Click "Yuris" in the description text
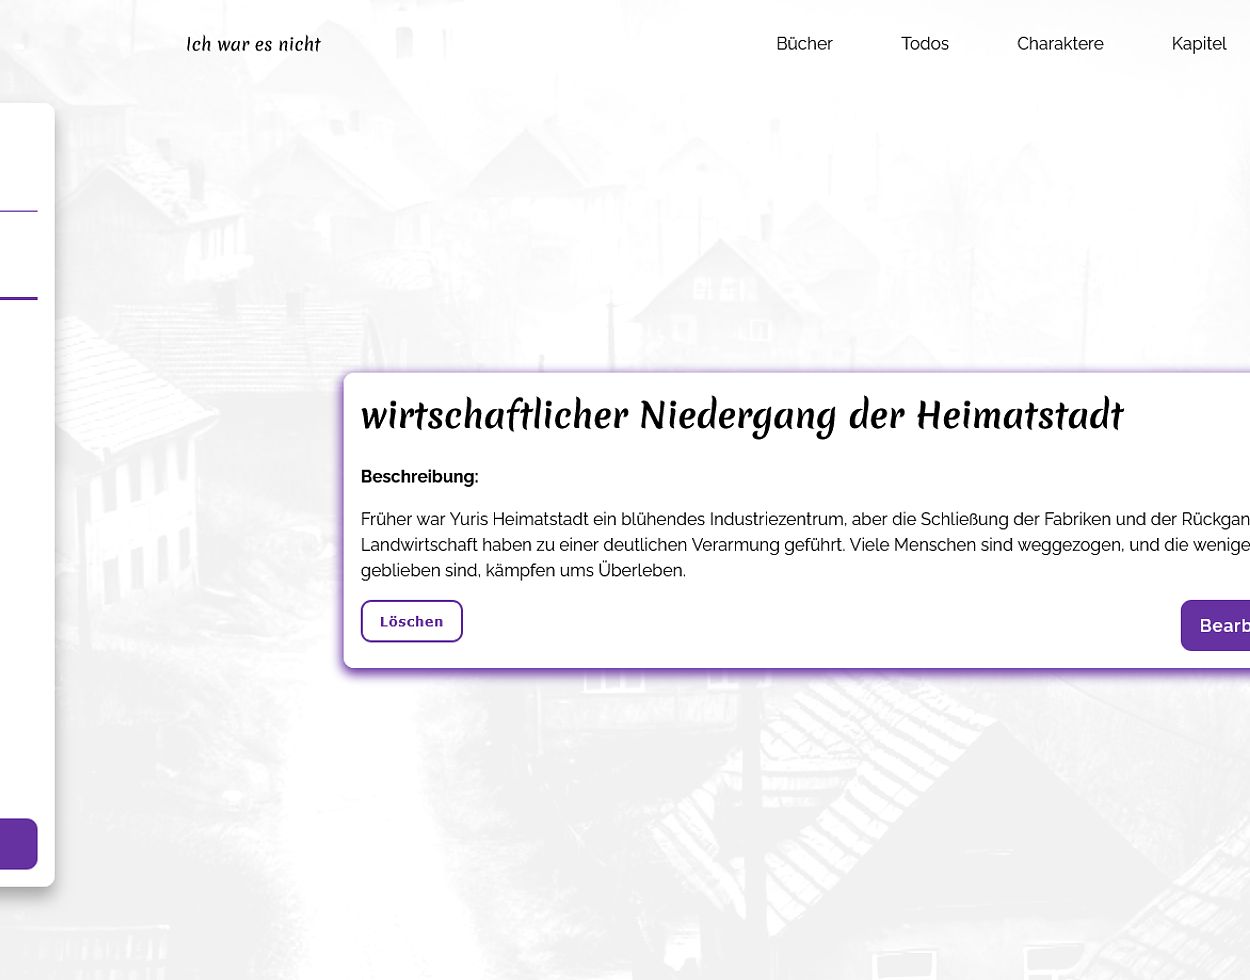Image resolution: width=1250 pixels, height=980 pixels. [469, 519]
